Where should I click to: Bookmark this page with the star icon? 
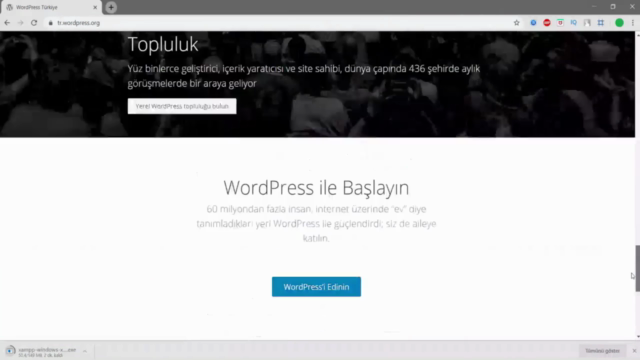516,23
